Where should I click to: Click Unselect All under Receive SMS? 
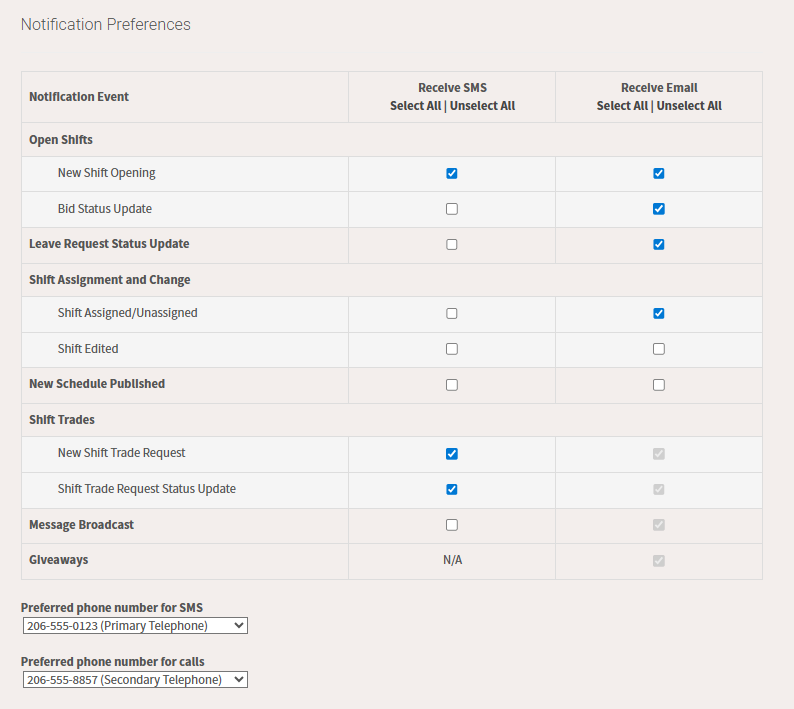tap(482, 106)
